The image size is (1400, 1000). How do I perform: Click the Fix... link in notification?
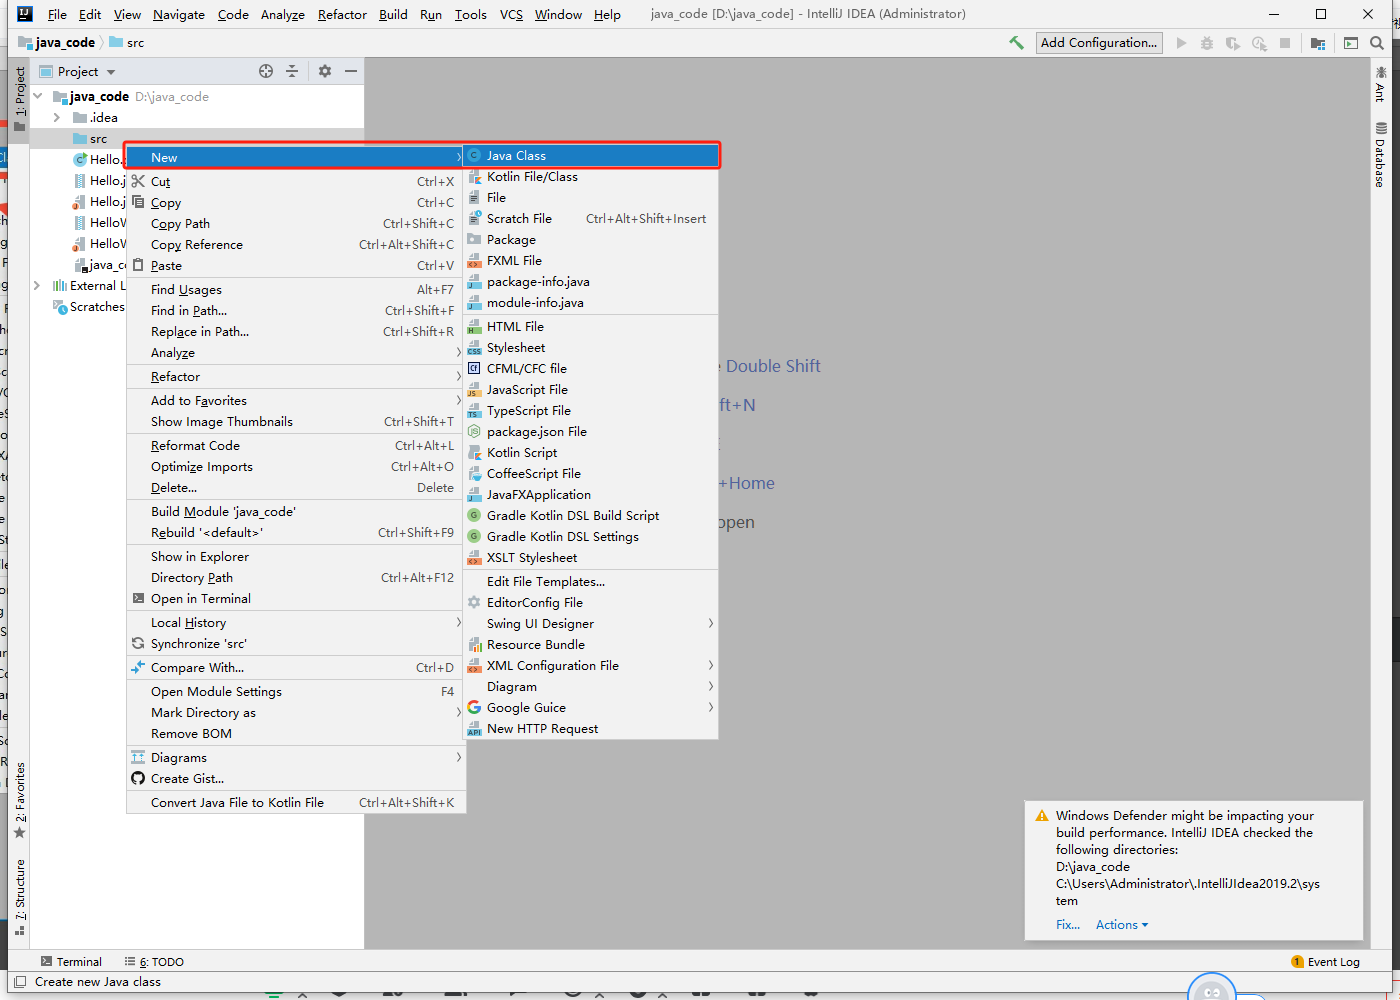[x=1068, y=925]
